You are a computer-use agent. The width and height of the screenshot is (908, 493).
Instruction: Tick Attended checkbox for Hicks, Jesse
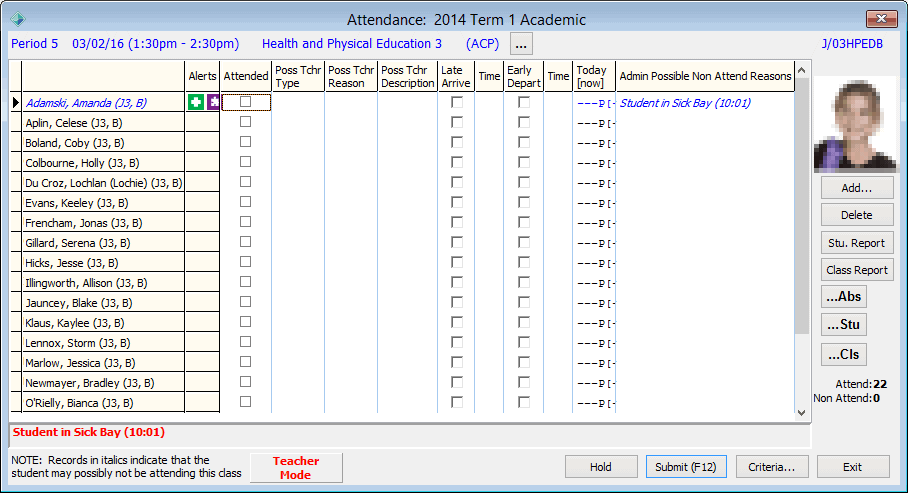pos(246,262)
